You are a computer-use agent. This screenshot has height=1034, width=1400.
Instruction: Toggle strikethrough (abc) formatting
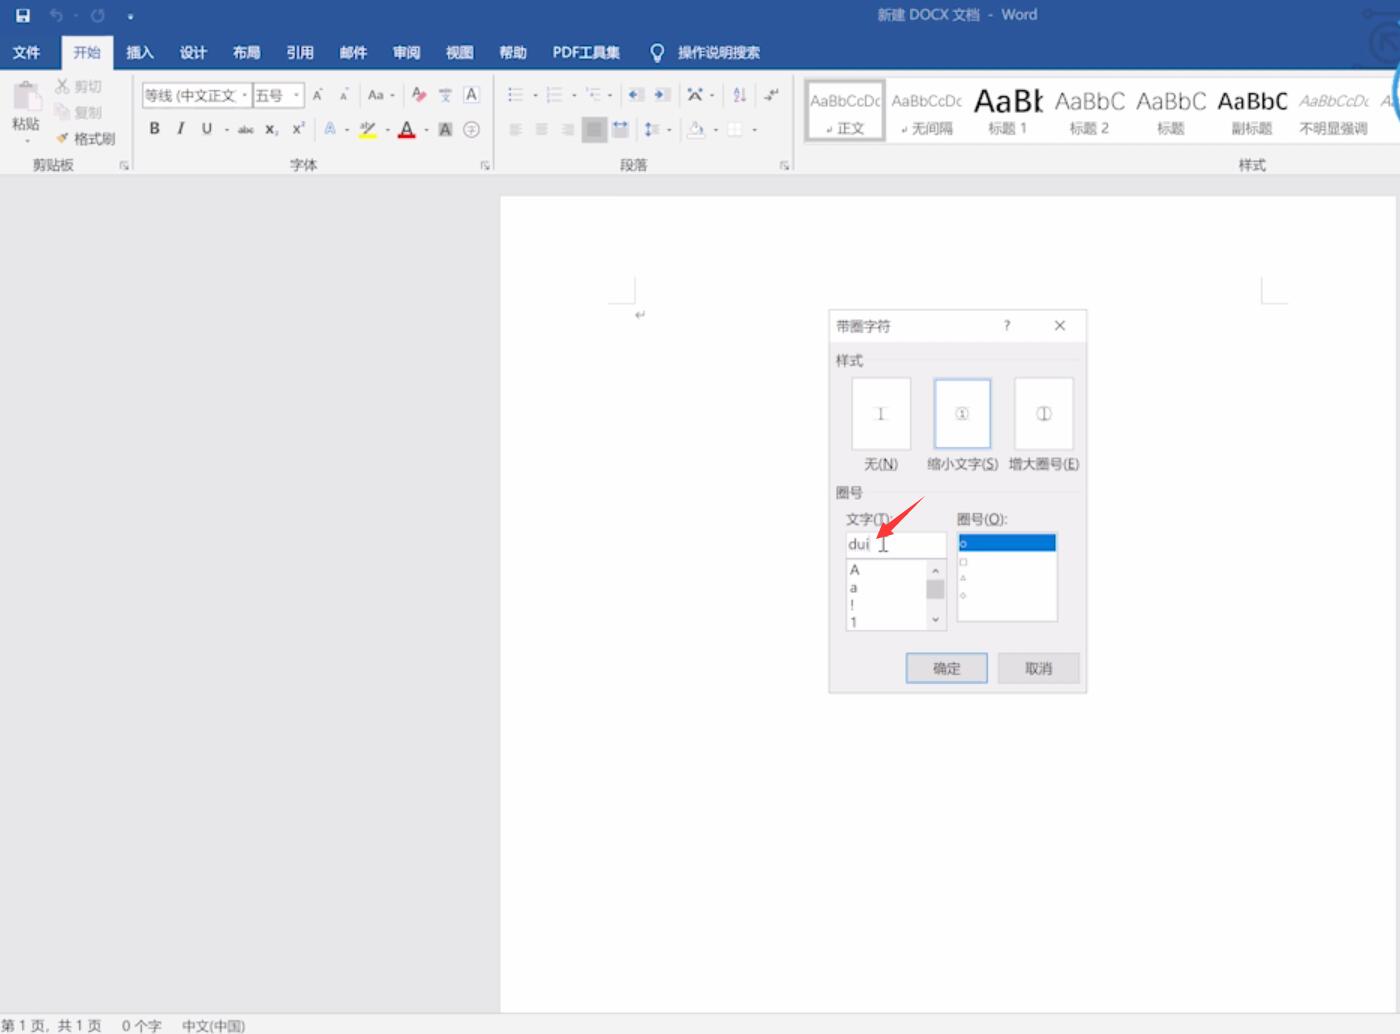[246, 129]
